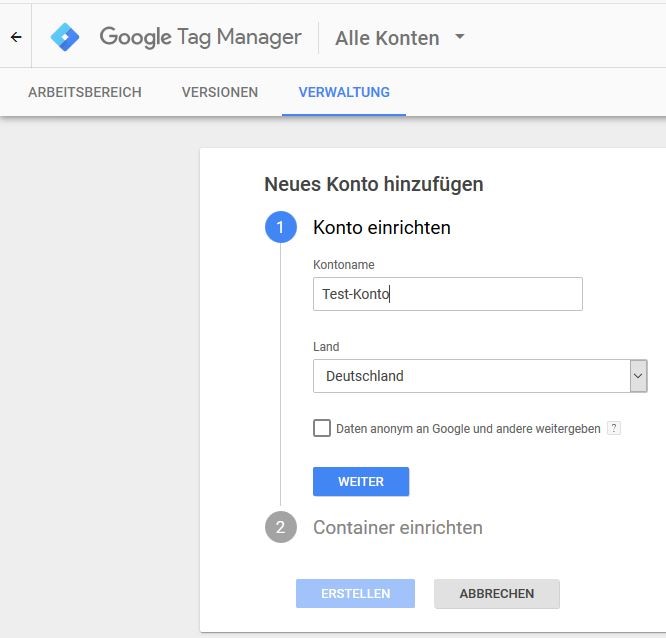666x638 pixels.
Task: Open the Versionen tab
Action: pos(220,92)
